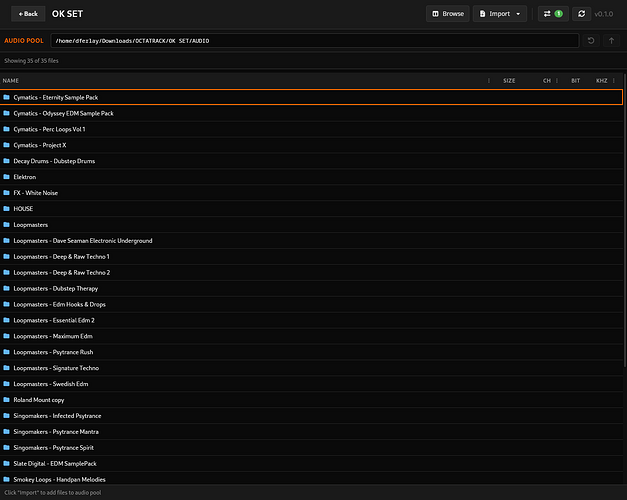Select Singomakers - Psytrance Spirit folder

pos(311,448)
